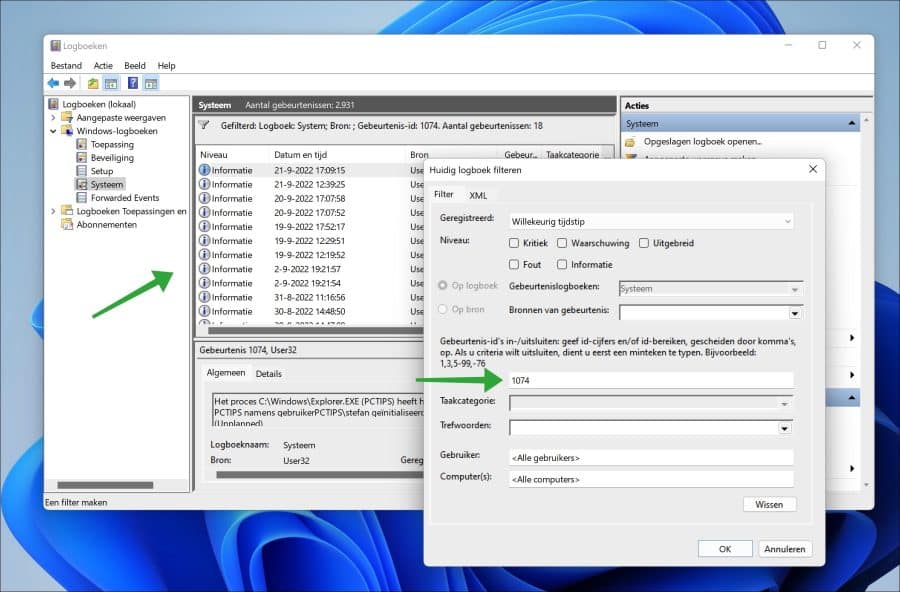Collapse the Windows-logboeken tree node
The width and height of the screenshot is (900, 592).
[53, 131]
